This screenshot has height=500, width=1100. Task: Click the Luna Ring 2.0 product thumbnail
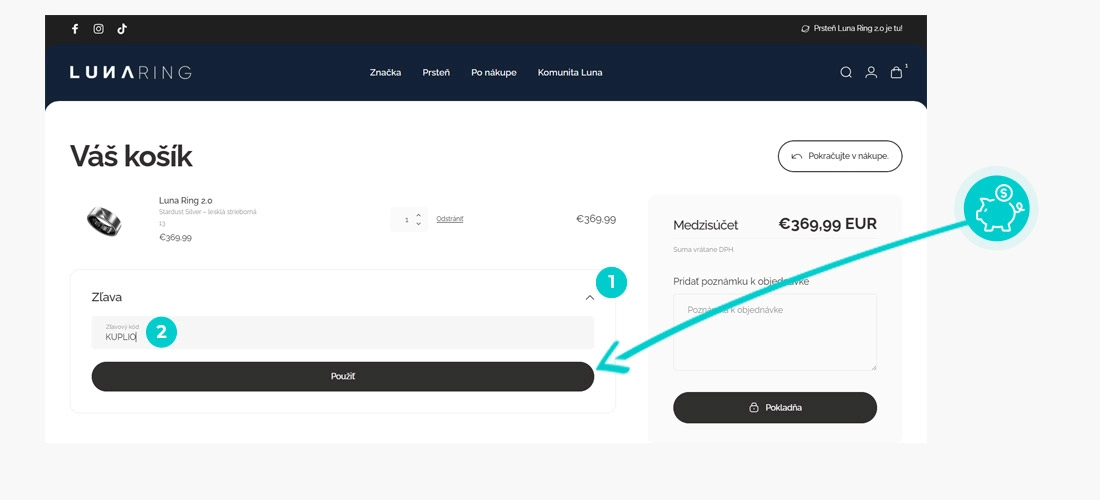coord(104,221)
